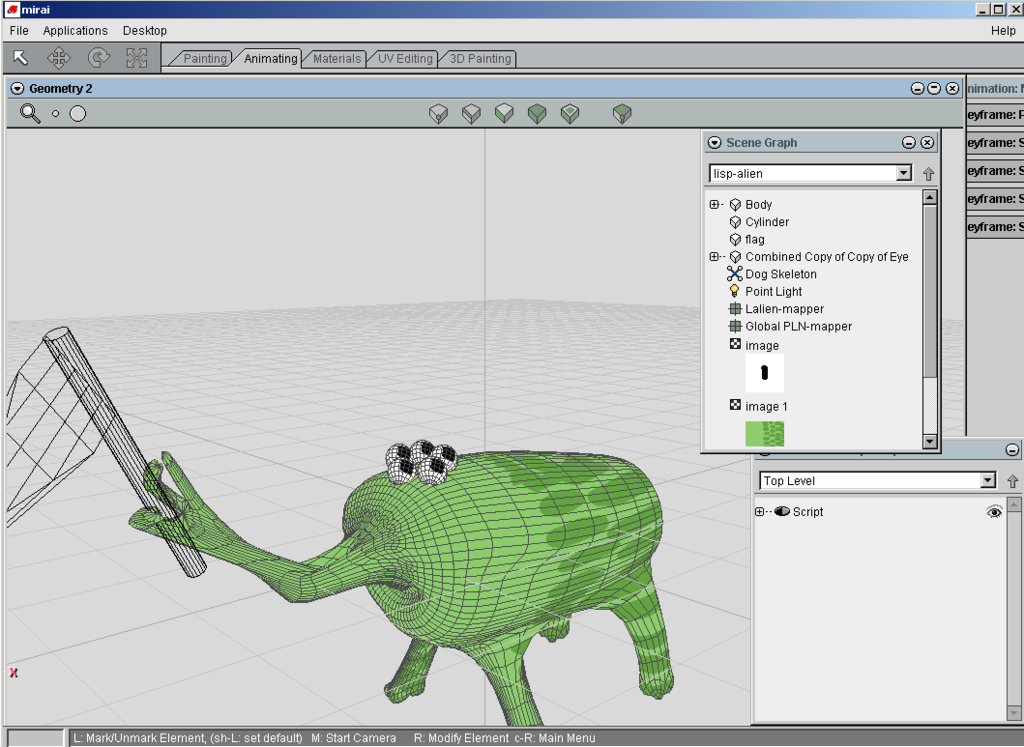Screen dimensions: 1024x747
Task: Select the large circle size option
Action: coord(78,114)
